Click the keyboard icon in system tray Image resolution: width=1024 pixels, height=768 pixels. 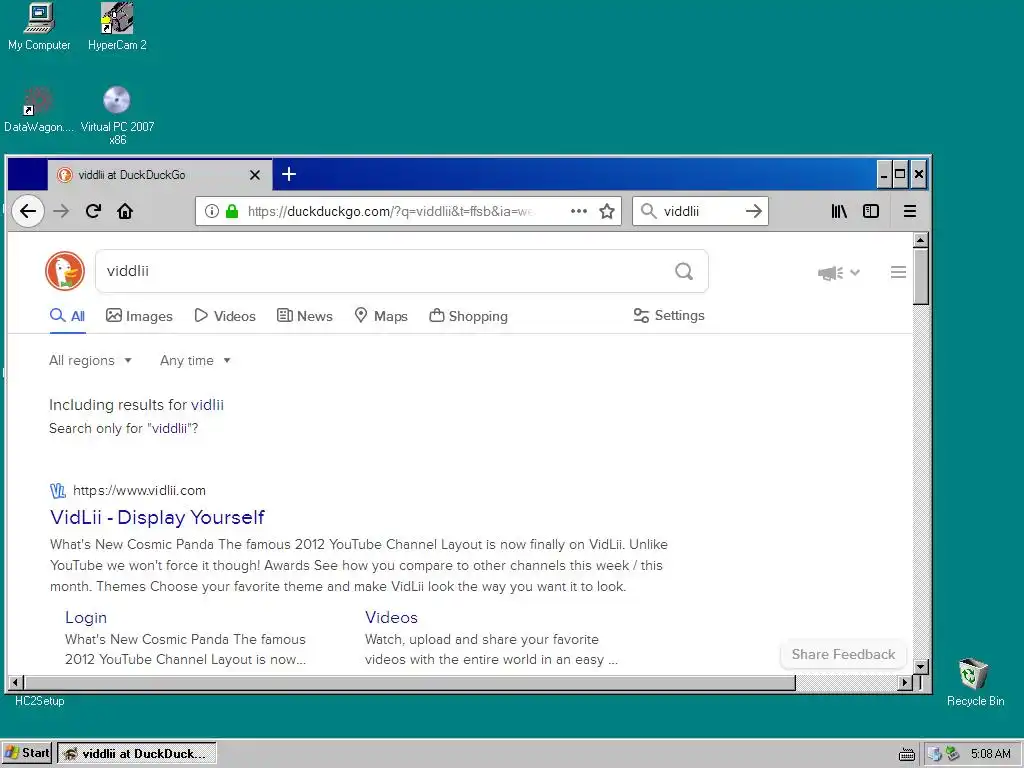906,754
